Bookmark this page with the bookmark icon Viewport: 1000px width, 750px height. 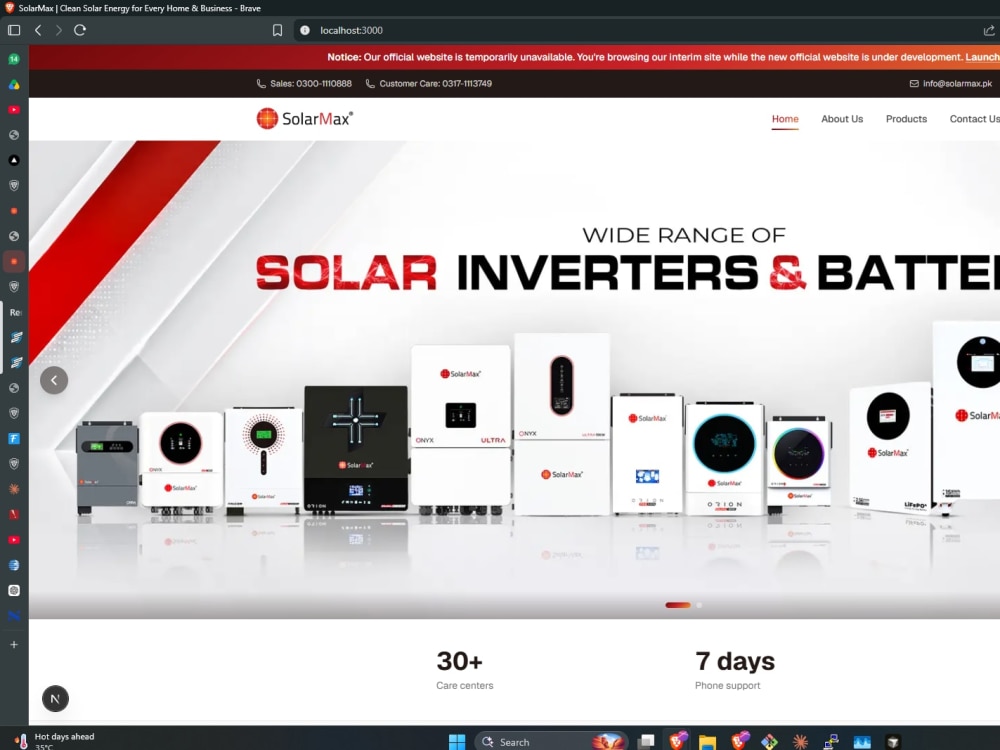point(277,30)
